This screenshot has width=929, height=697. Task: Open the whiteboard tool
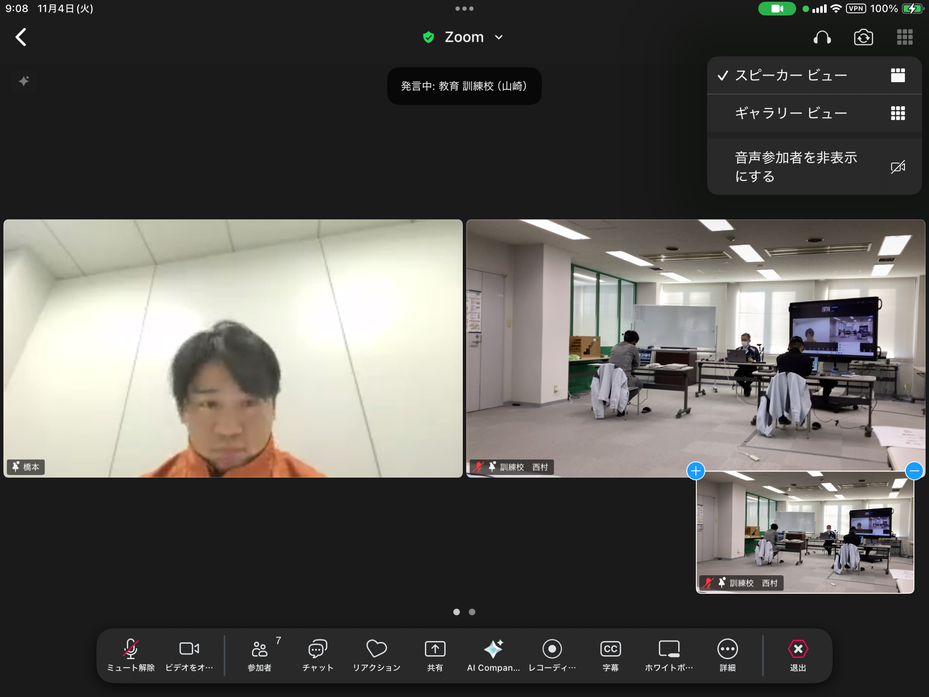(669, 655)
